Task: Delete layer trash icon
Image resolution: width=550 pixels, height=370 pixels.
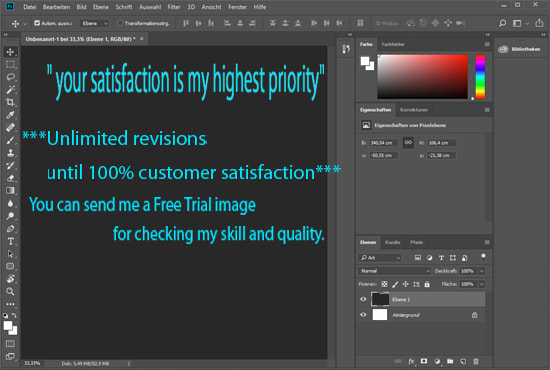Action: (476, 361)
